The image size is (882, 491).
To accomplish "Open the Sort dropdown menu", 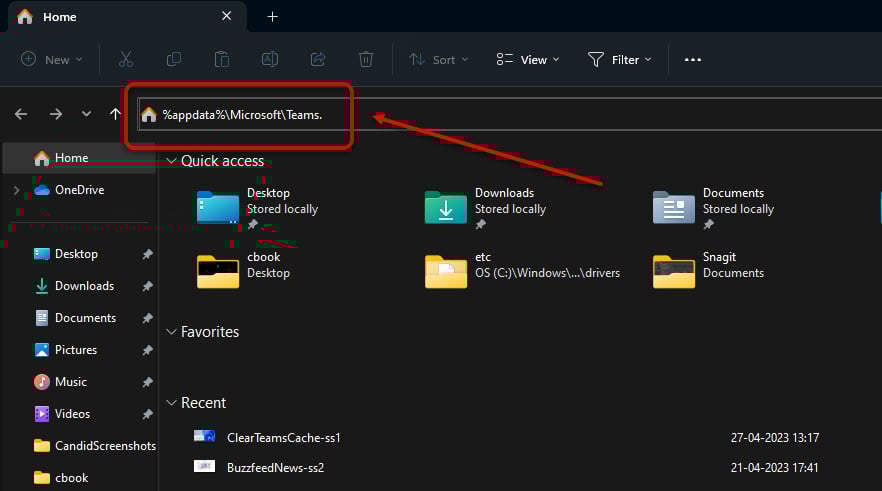I will tap(439, 60).
